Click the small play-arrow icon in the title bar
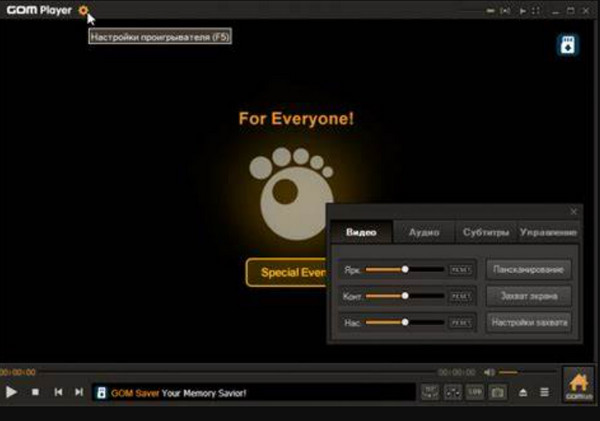This screenshot has height=421, width=600. pos(522,11)
